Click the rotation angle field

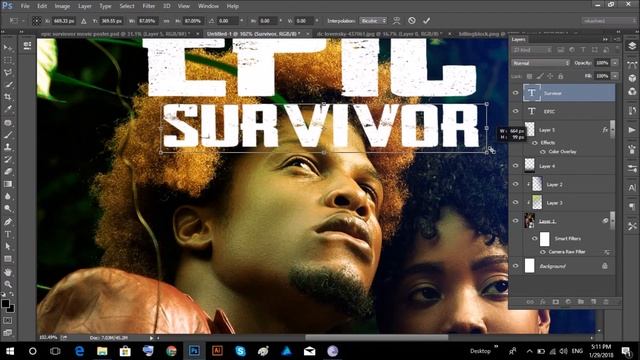coord(227,21)
